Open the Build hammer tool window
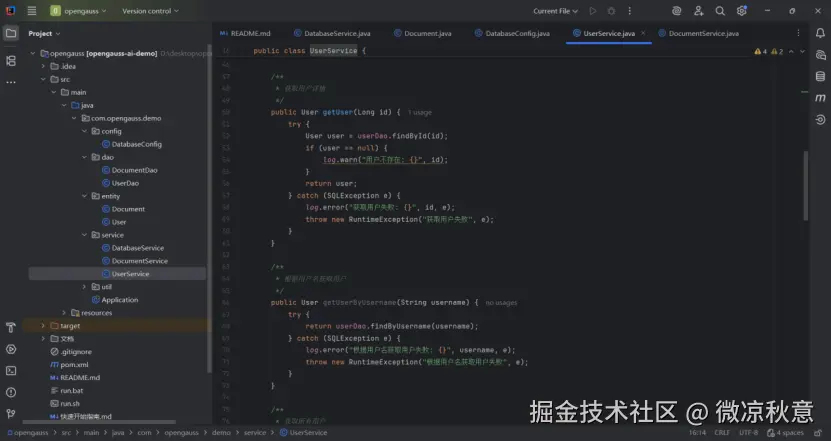831x442 pixels. point(11,327)
